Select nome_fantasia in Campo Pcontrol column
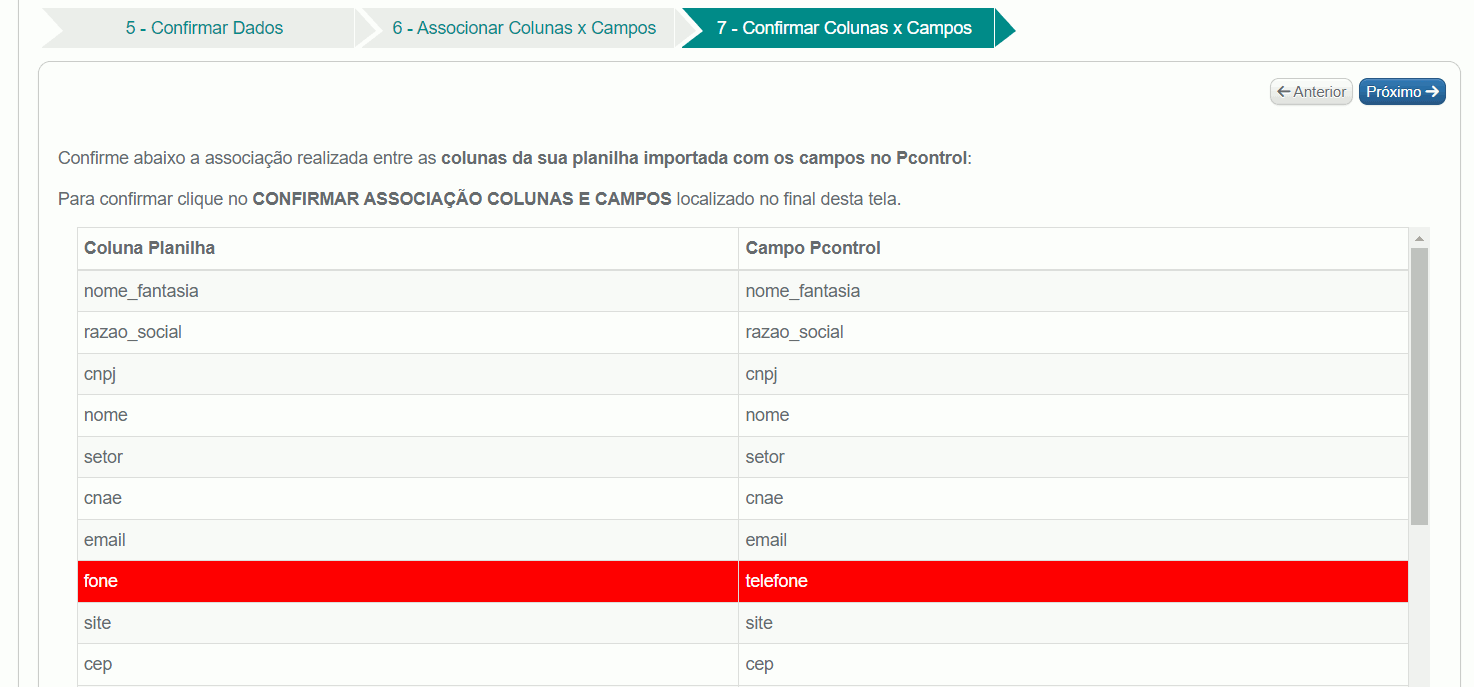Viewport: 1474px width, 687px height. point(1074,291)
